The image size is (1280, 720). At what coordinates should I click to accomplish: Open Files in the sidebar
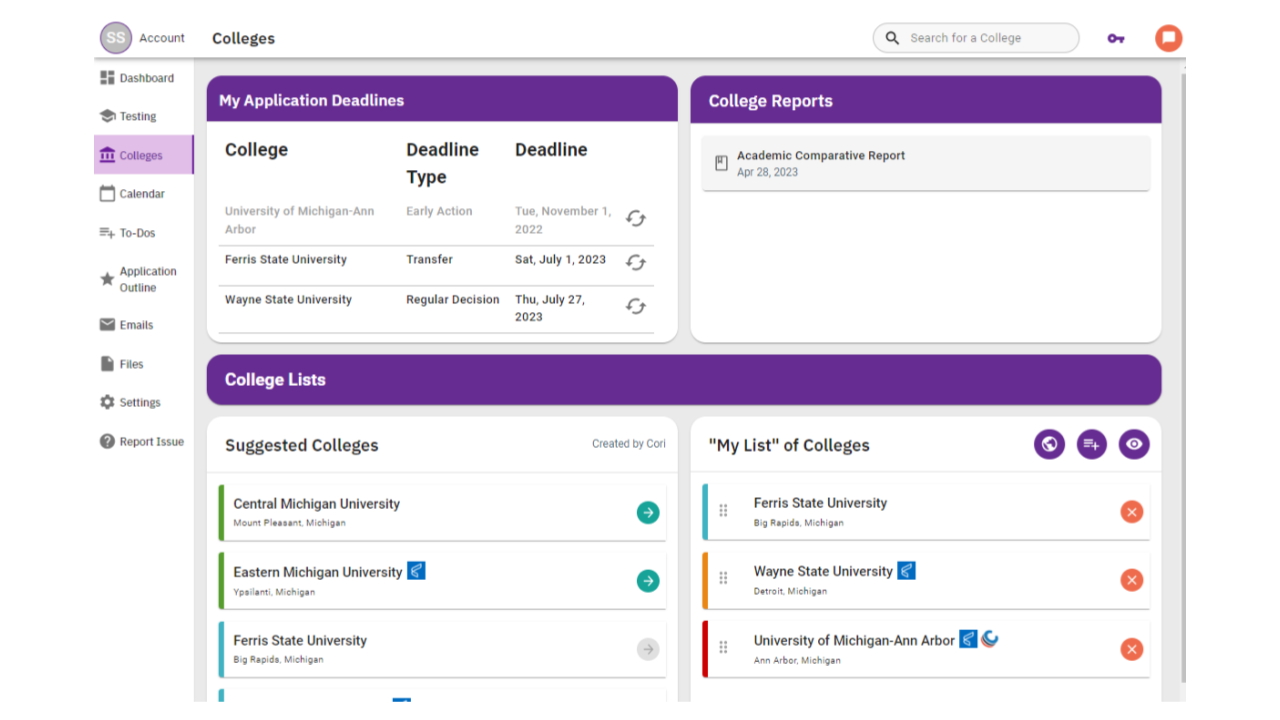tap(144, 364)
